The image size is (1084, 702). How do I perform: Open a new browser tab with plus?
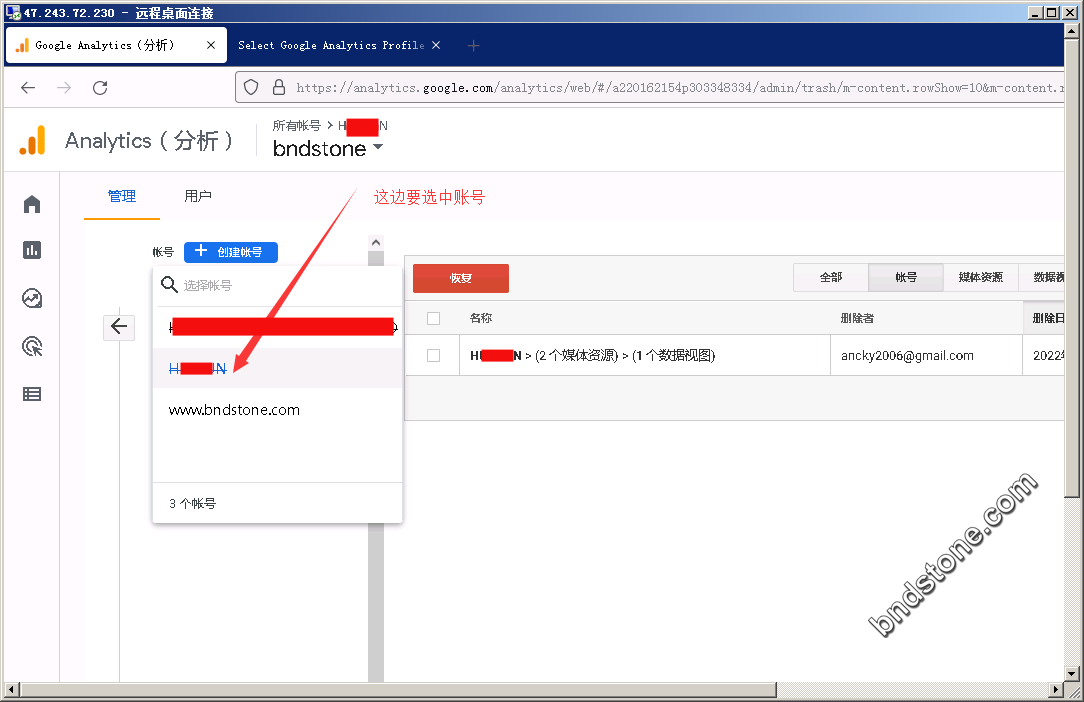click(473, 46)
